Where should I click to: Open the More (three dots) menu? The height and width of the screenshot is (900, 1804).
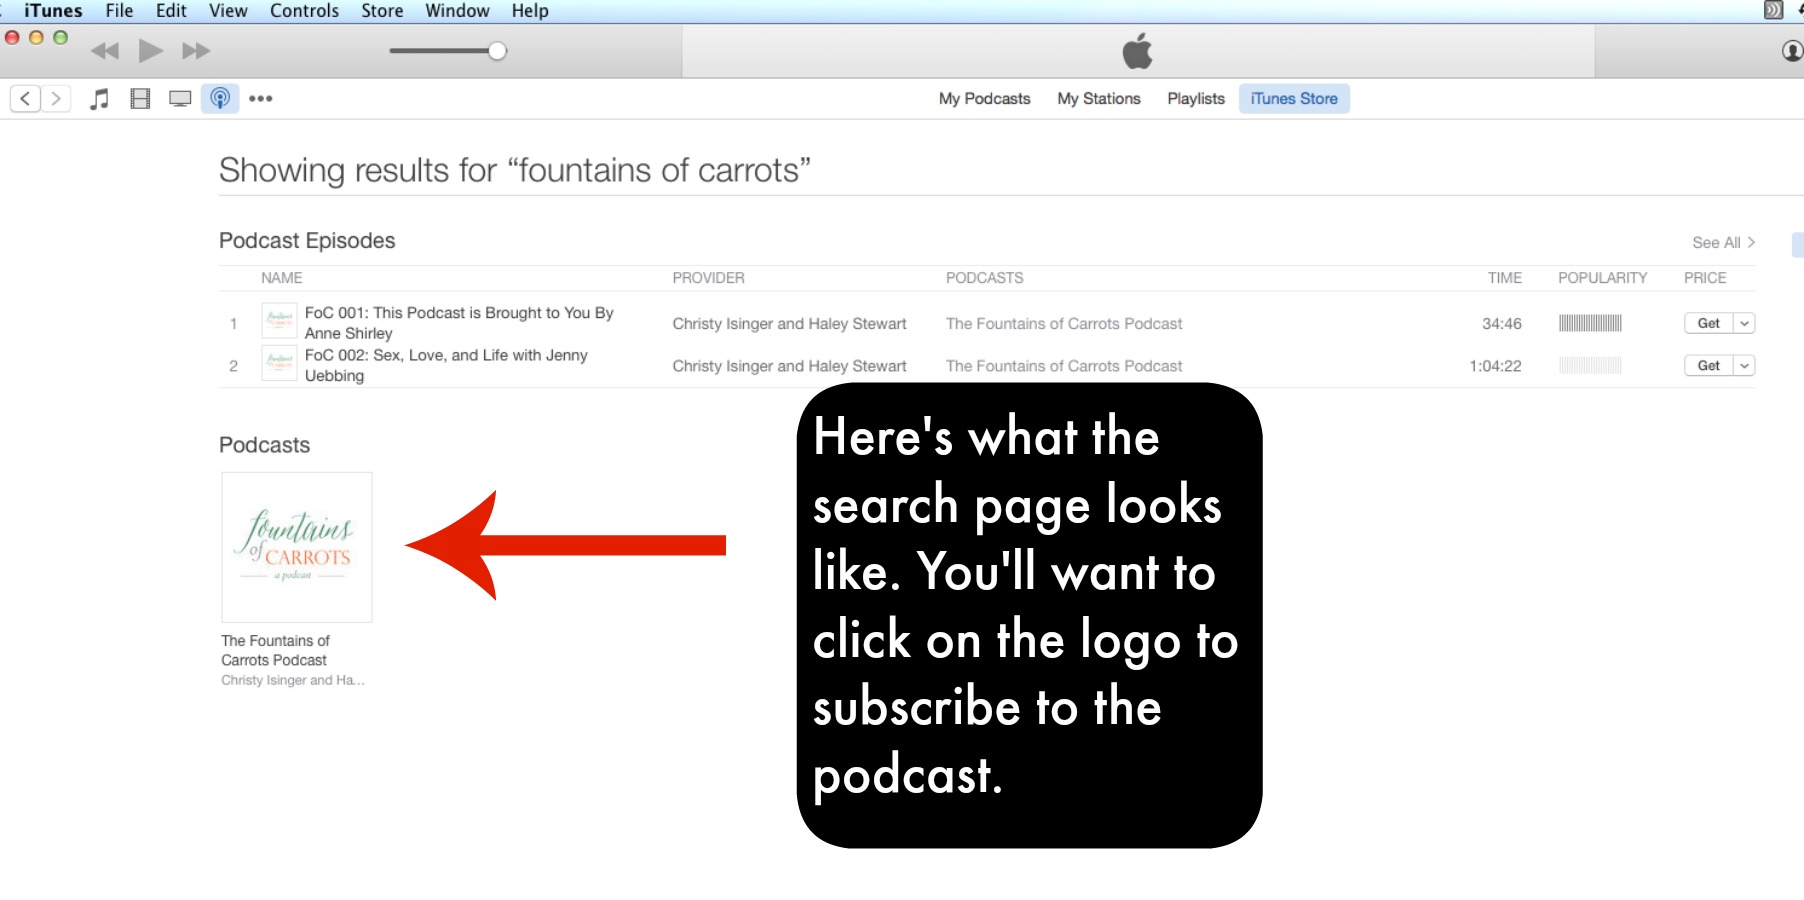pos(261,98)
